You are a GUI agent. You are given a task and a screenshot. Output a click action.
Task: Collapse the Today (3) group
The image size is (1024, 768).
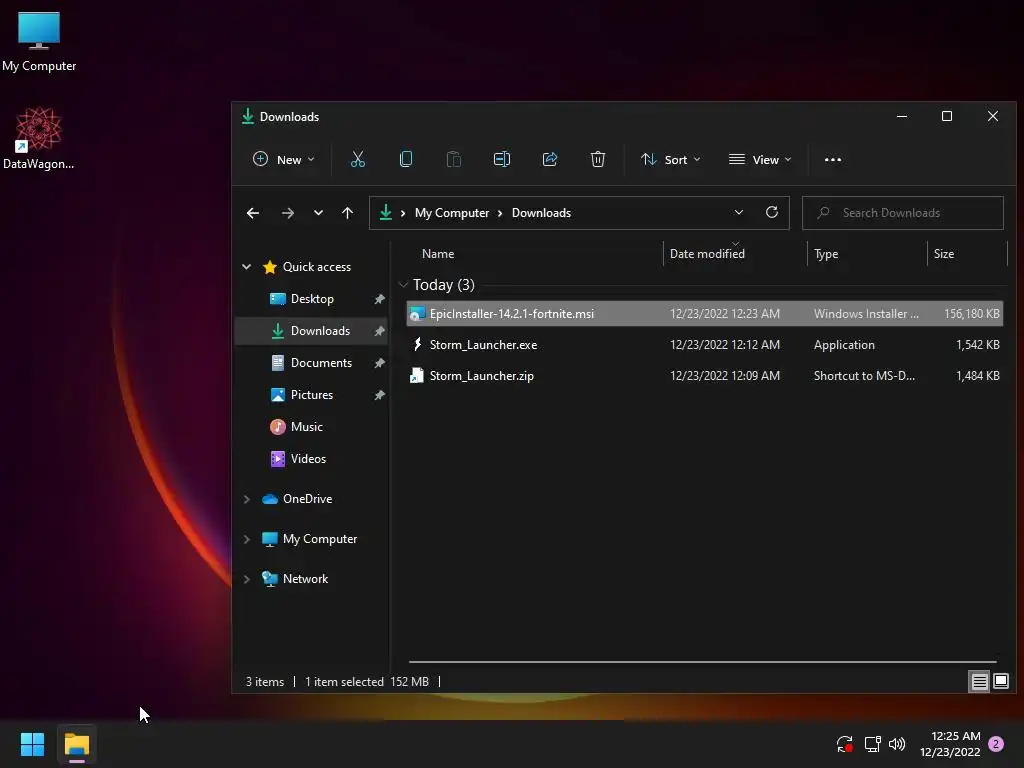(403, 285)
